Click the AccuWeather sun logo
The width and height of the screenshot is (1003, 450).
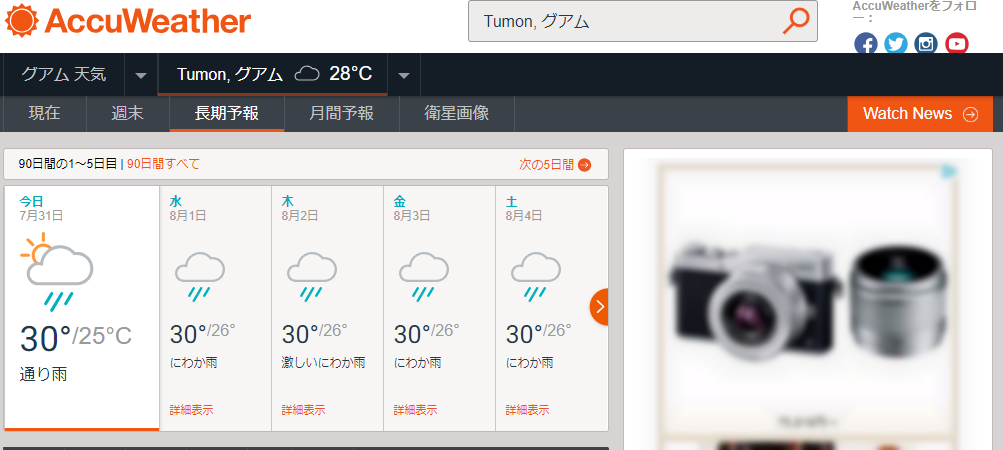pos(21,21)
